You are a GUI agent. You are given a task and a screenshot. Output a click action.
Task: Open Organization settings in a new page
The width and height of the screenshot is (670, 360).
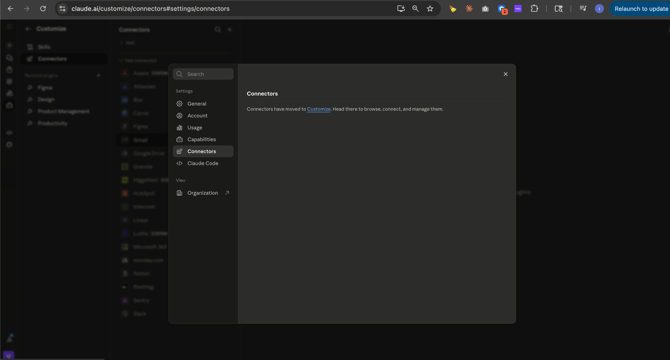(203, 193)
